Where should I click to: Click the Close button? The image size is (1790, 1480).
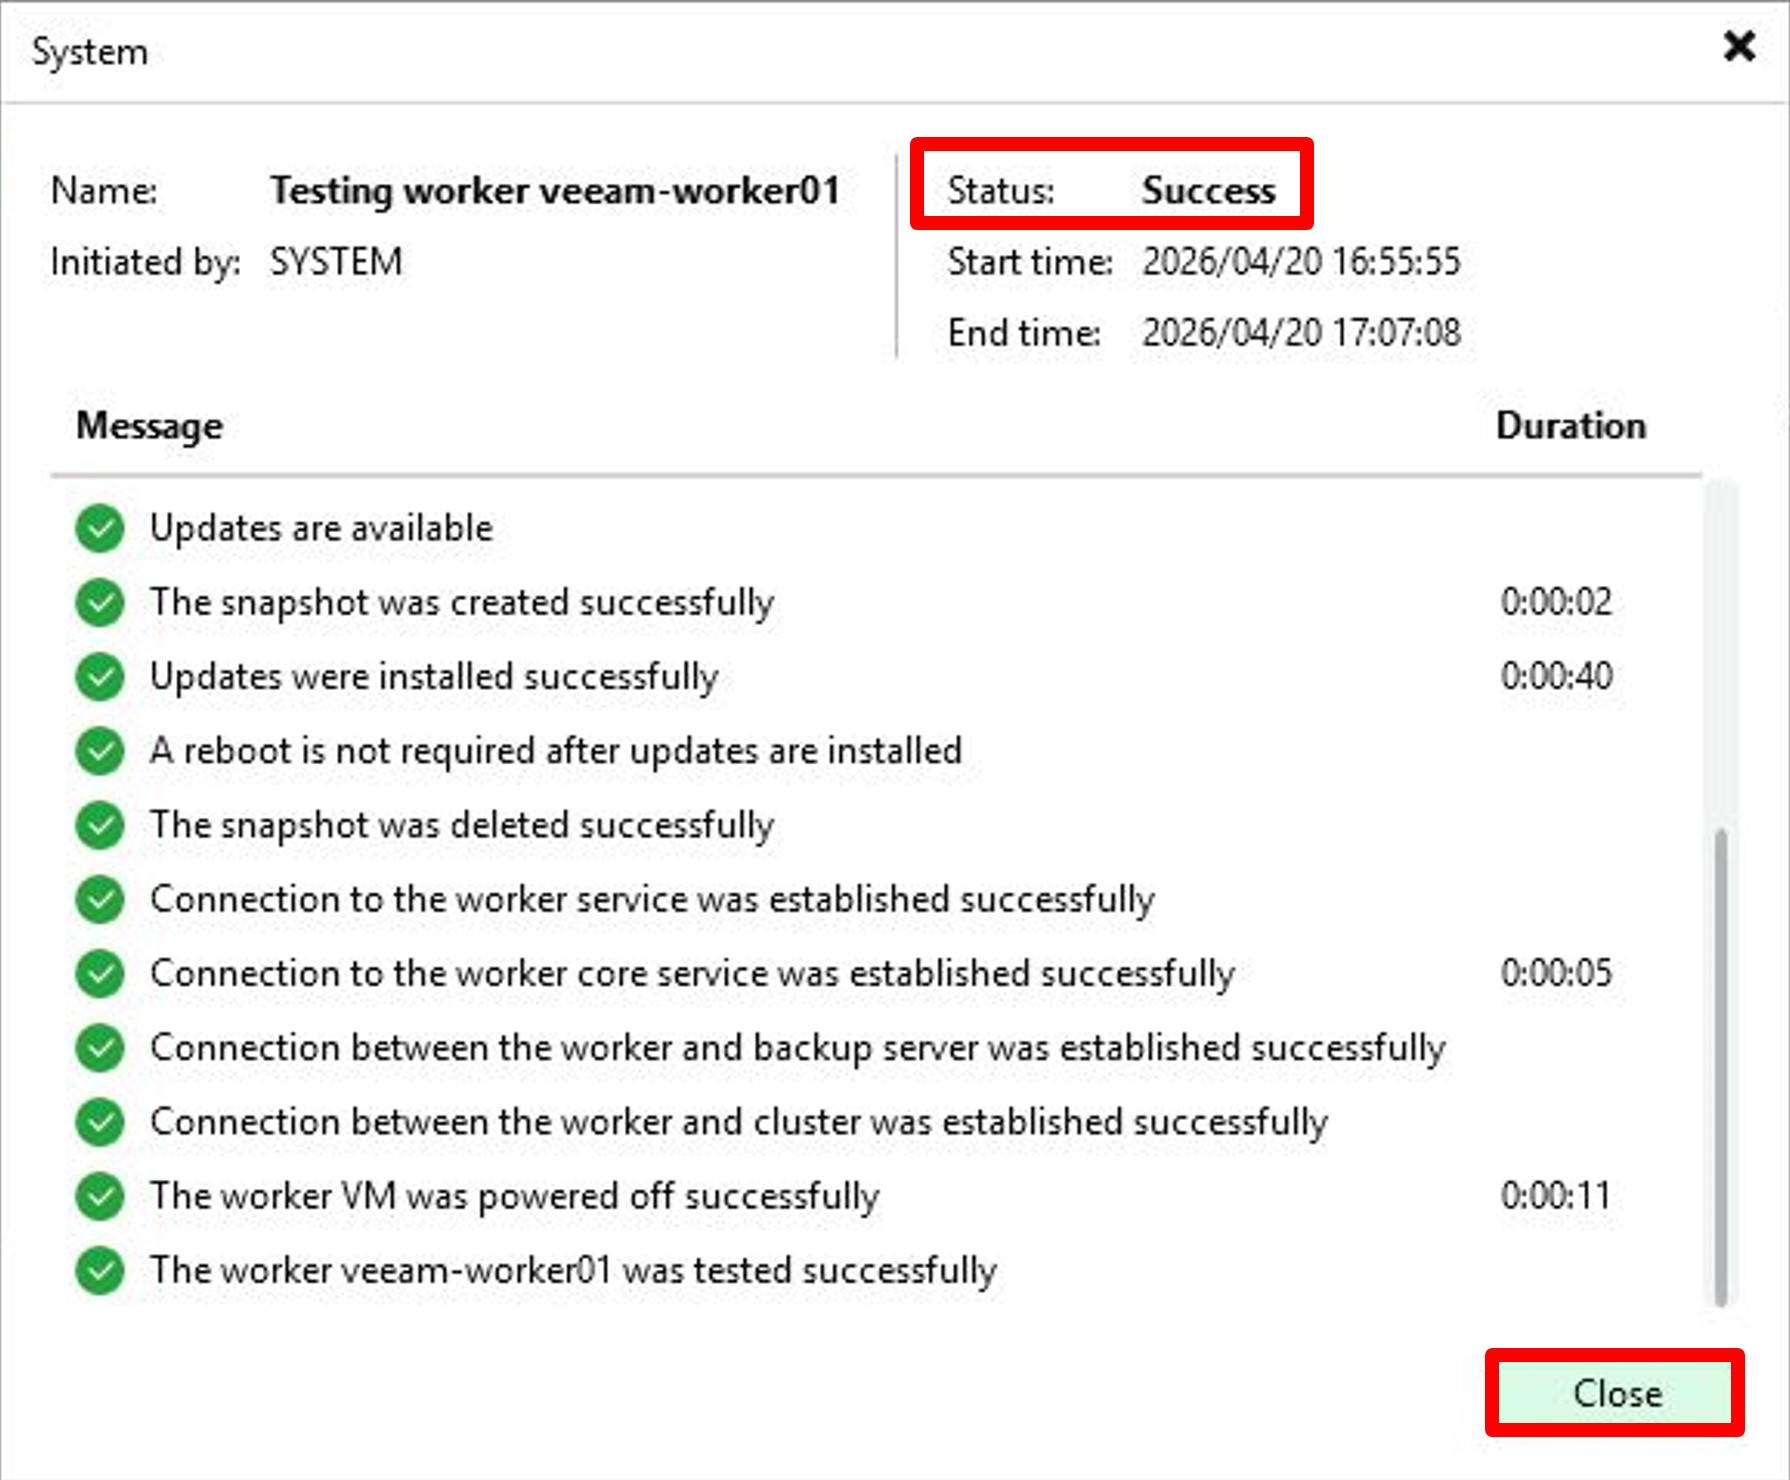click(x=1615, y=1392)
